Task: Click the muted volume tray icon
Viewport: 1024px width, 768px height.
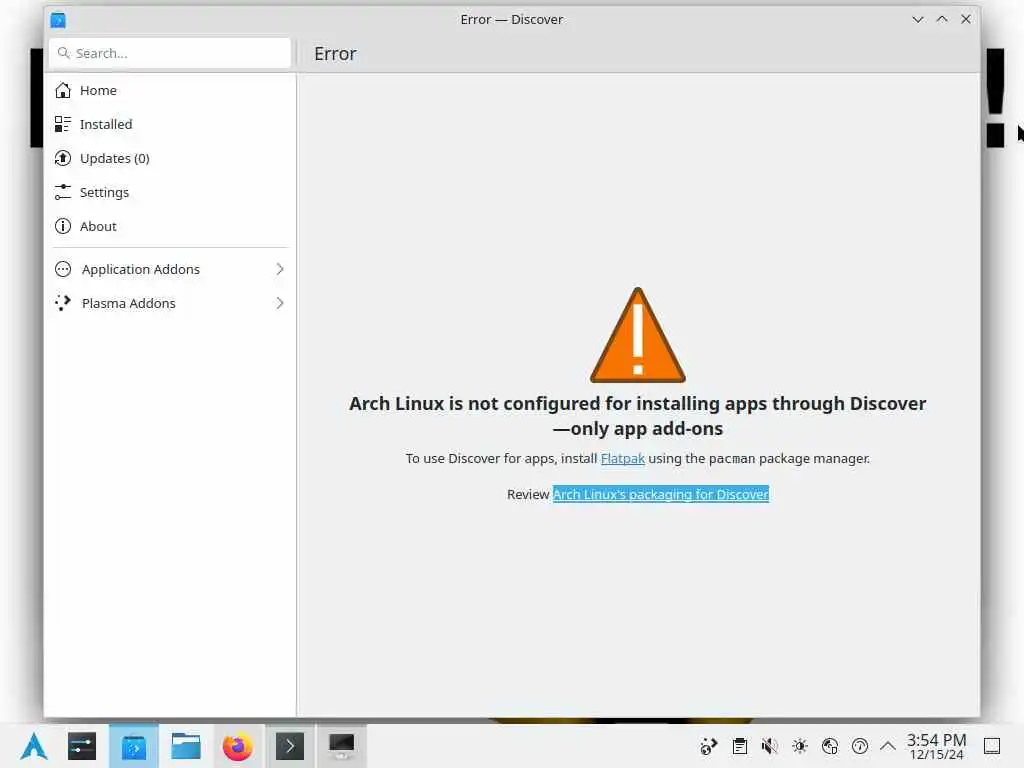Action: (770, 746)
